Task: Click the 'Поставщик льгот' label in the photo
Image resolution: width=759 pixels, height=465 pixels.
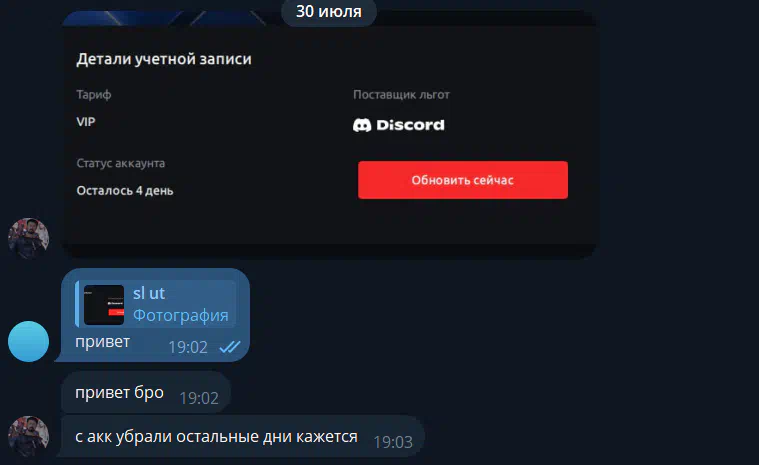Action: [x=401, y=94]
